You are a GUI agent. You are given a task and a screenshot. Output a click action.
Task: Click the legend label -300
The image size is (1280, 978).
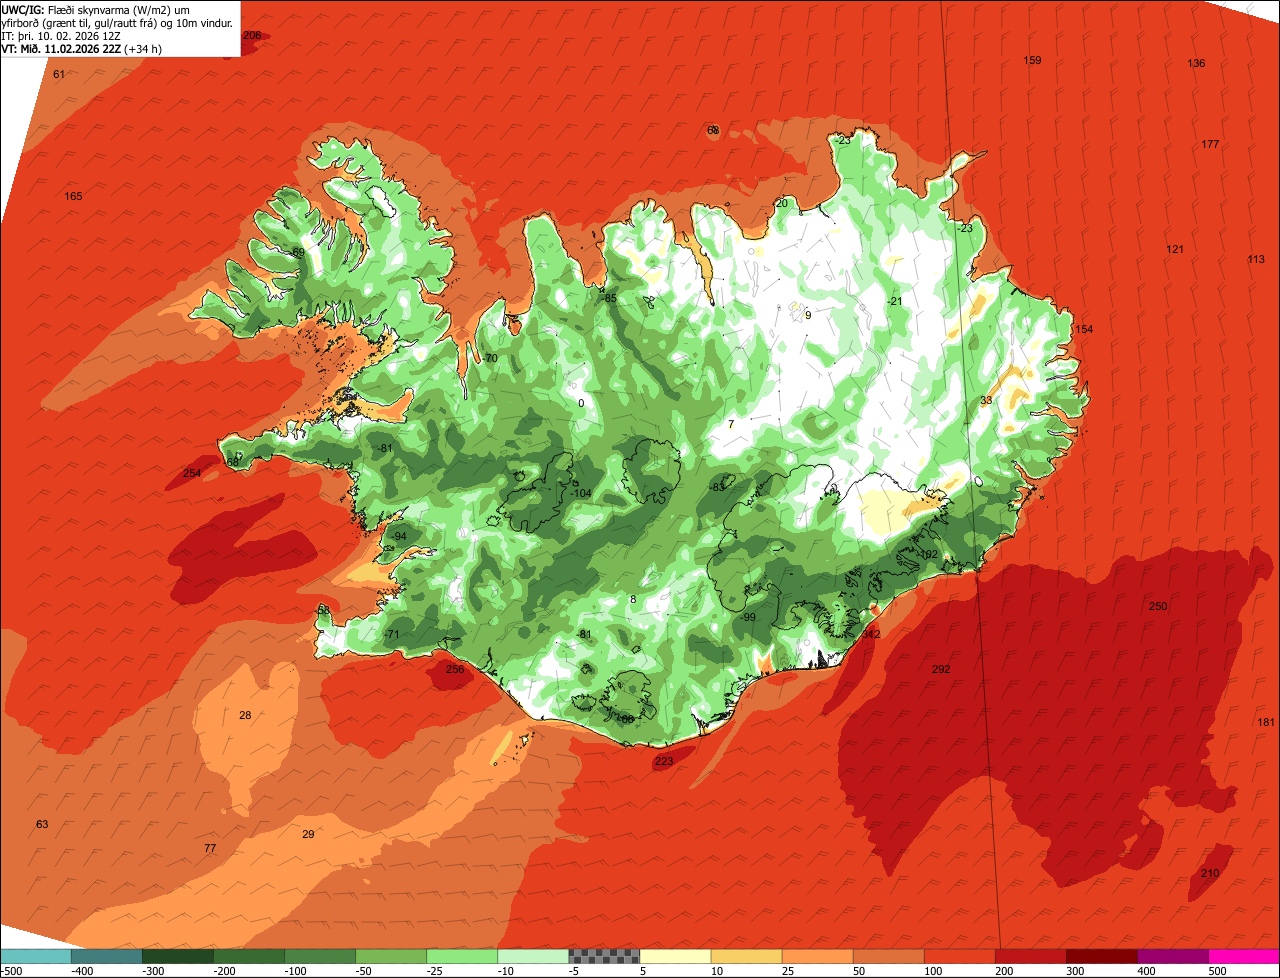tap(155, 970)
